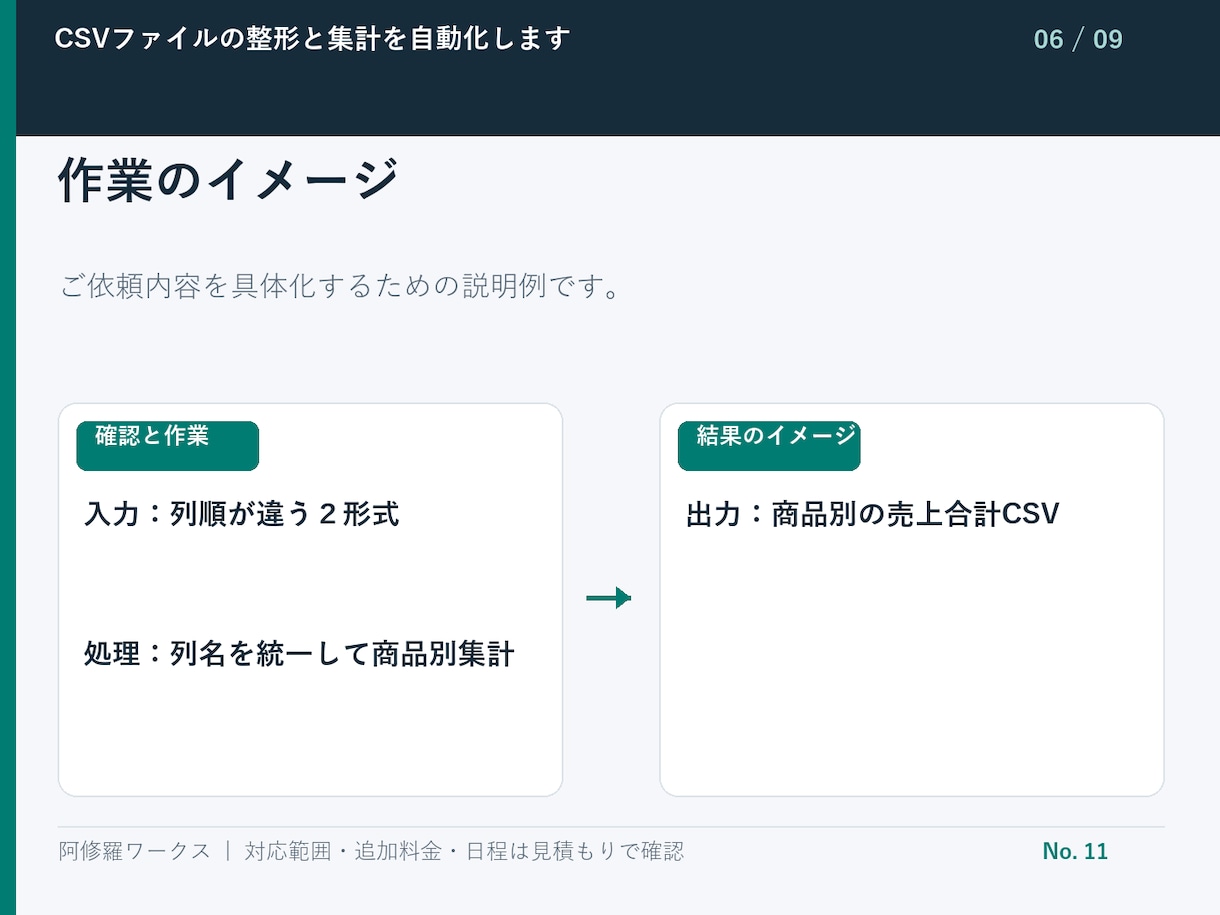This screenshot has width=1220, height=915.
Task: Click the green arrow between the cards
Action: [x=609, y=598]
